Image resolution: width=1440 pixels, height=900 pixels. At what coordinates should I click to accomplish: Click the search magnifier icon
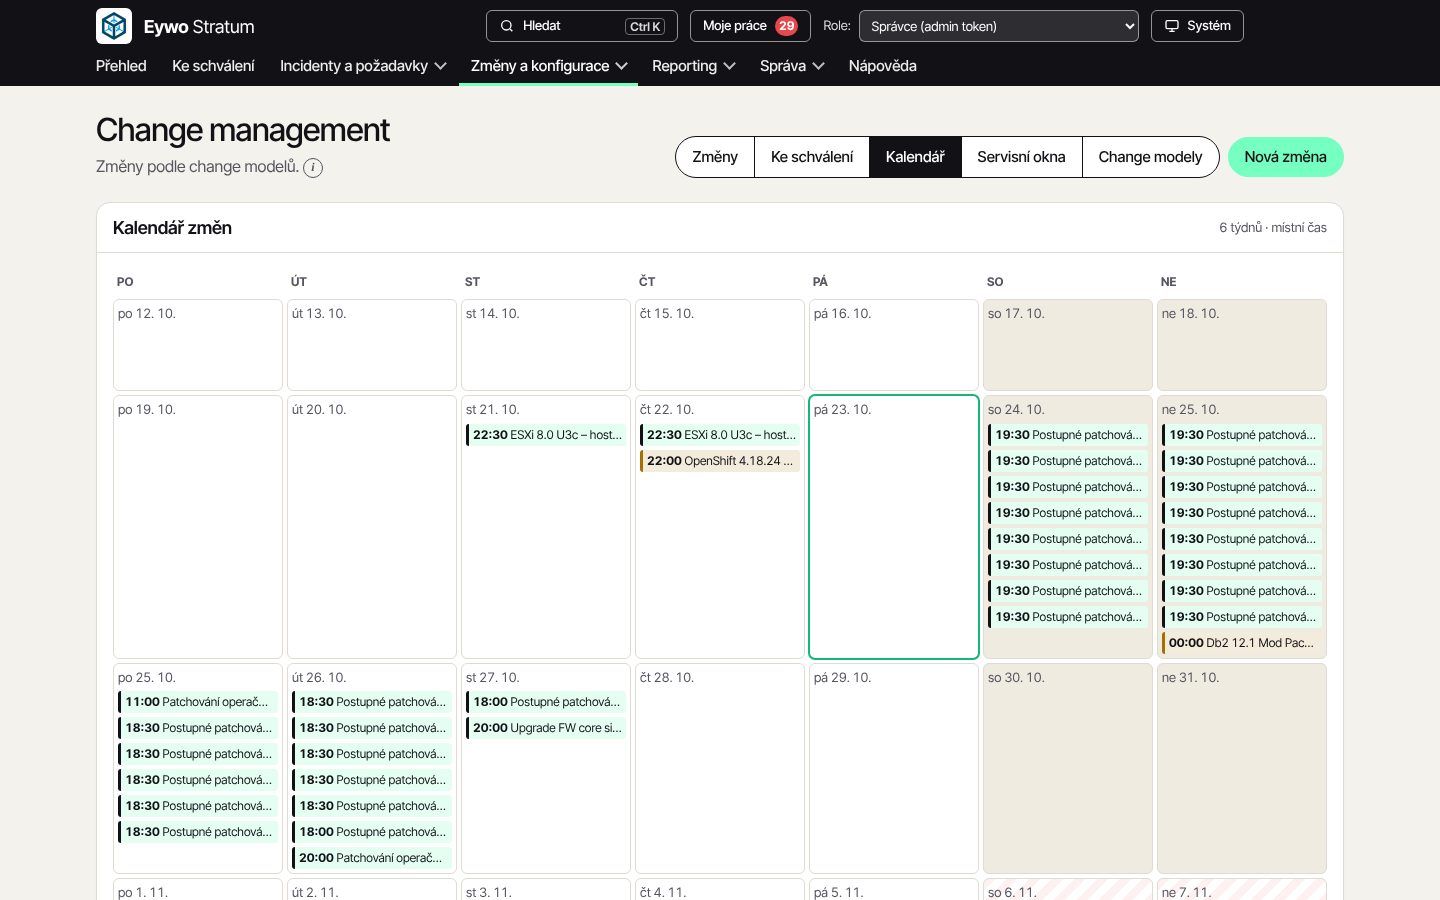[507, 26]
